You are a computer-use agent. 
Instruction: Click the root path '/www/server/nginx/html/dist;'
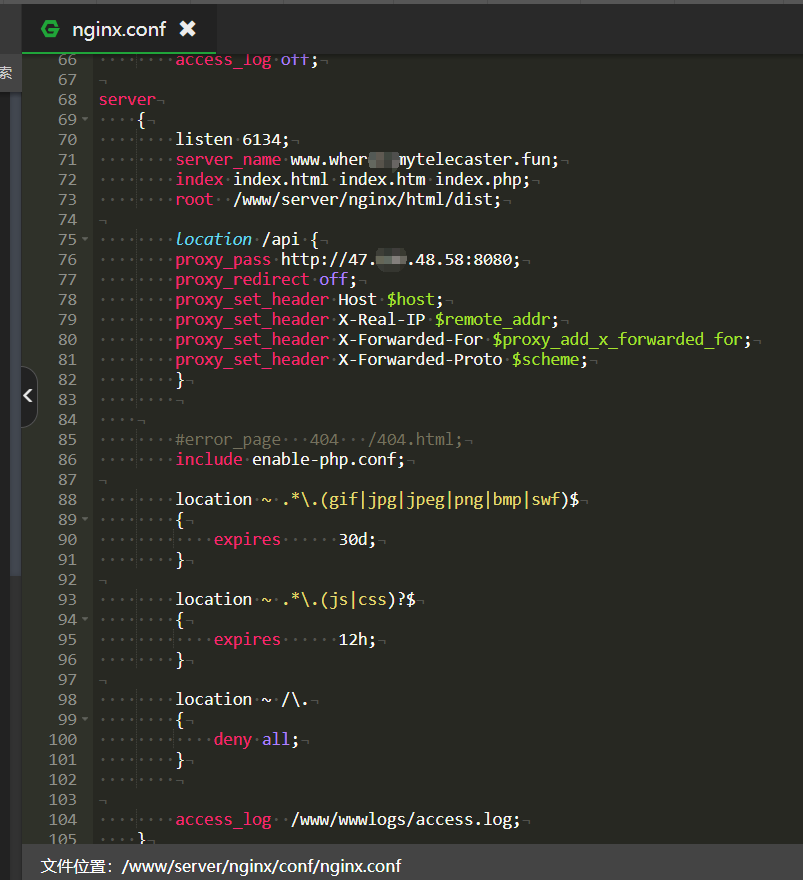[x=367, y=199]
